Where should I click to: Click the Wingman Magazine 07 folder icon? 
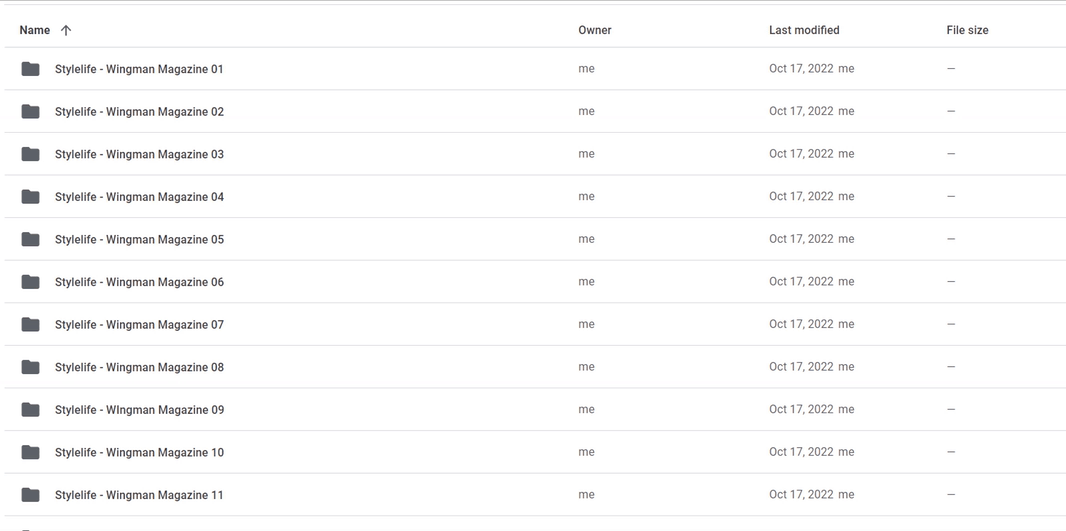tap(31, 324)
